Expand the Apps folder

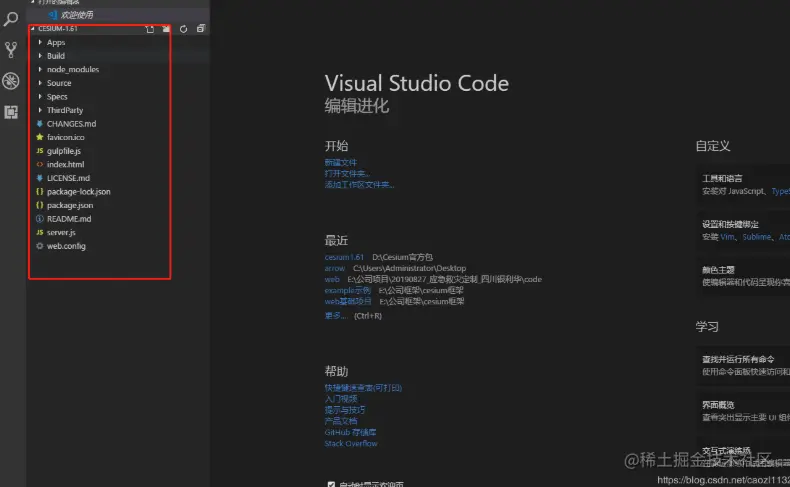pyautogui.click(x=56, y=42)
